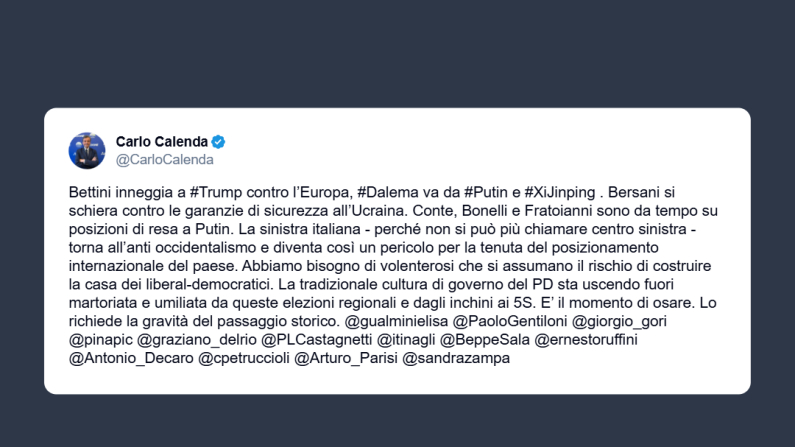
Task: Go to the @BeppeSala mention
Action: [482, 339]
